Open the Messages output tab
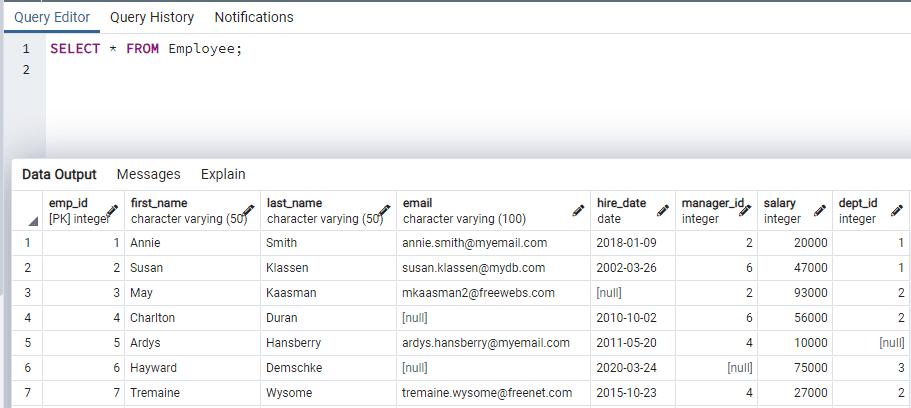The height and width of the screenshot is (408, 911). (148, 174)
